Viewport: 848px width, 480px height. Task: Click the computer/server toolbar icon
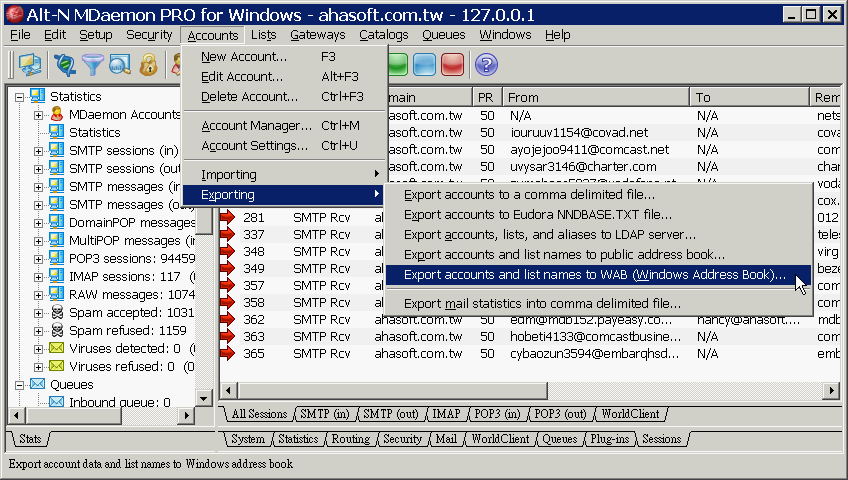click(30, 65)
